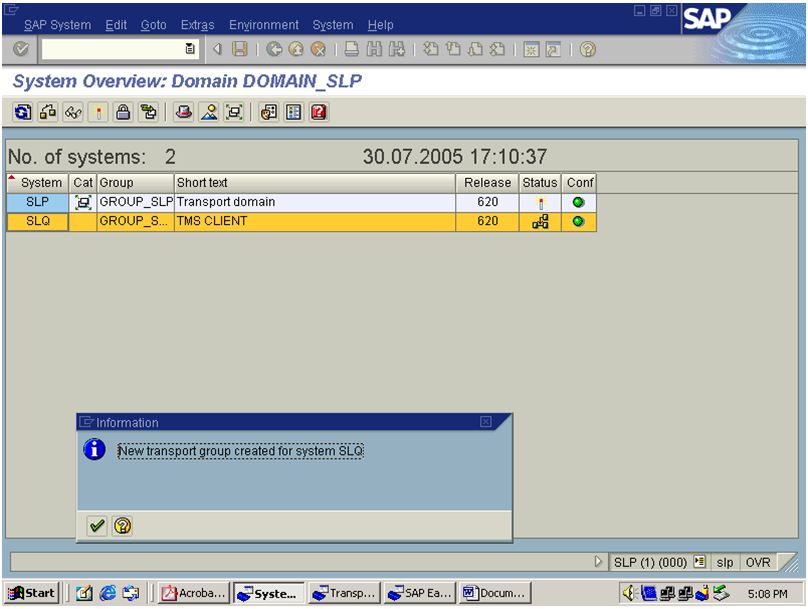Open the Environment menu

264,25
